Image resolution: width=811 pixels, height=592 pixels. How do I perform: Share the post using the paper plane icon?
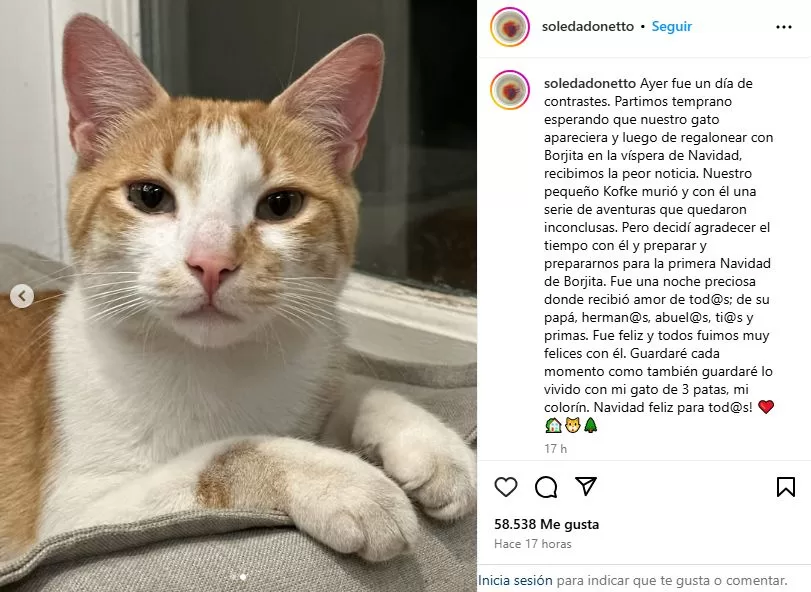pos(586,486)
